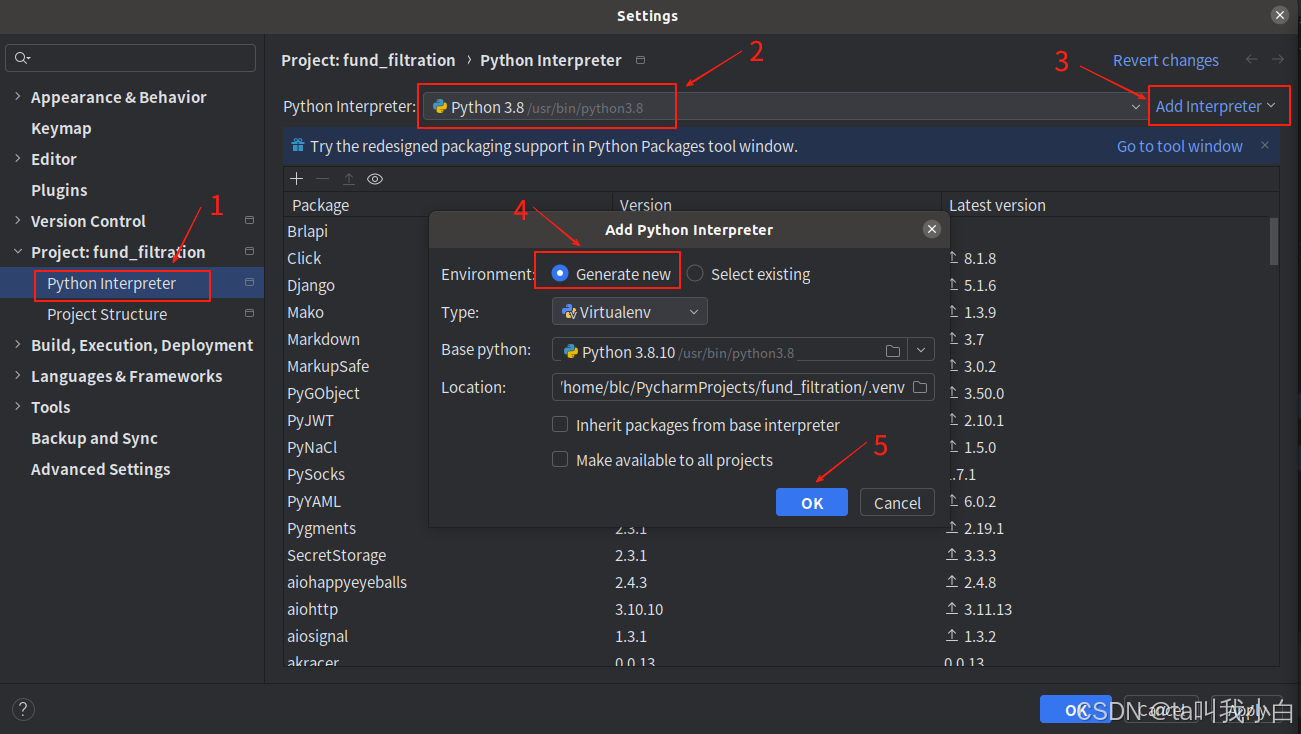Collapse the Project: fund_filtration section
This screenshot has height=734, width=1301.
(17, 252)
